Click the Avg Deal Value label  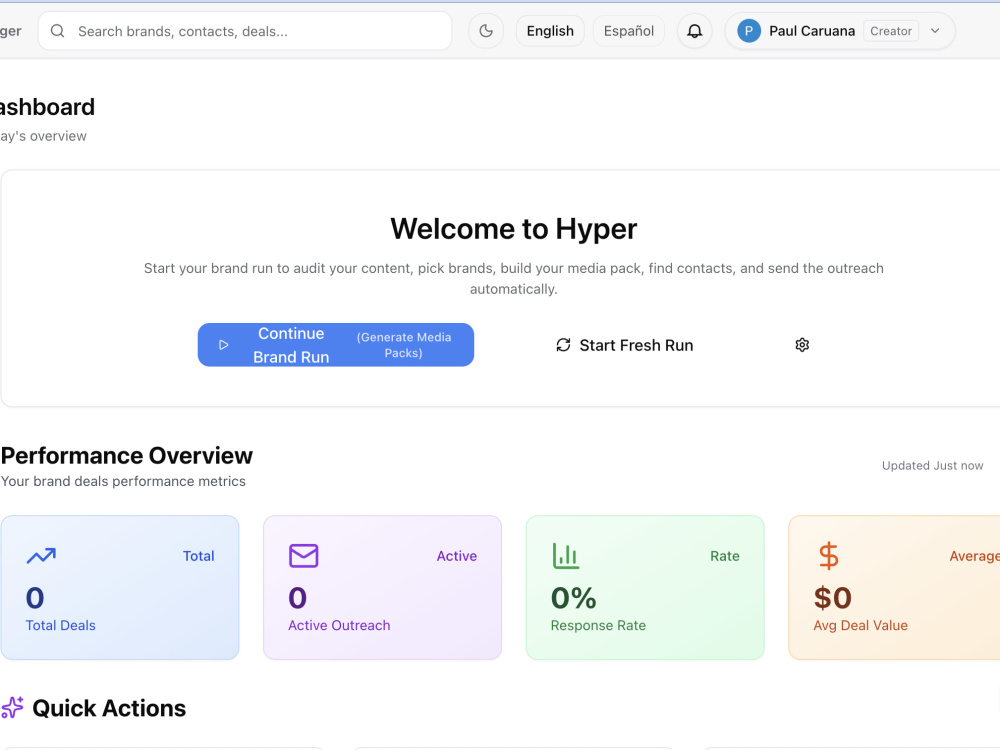coord(860,626)
